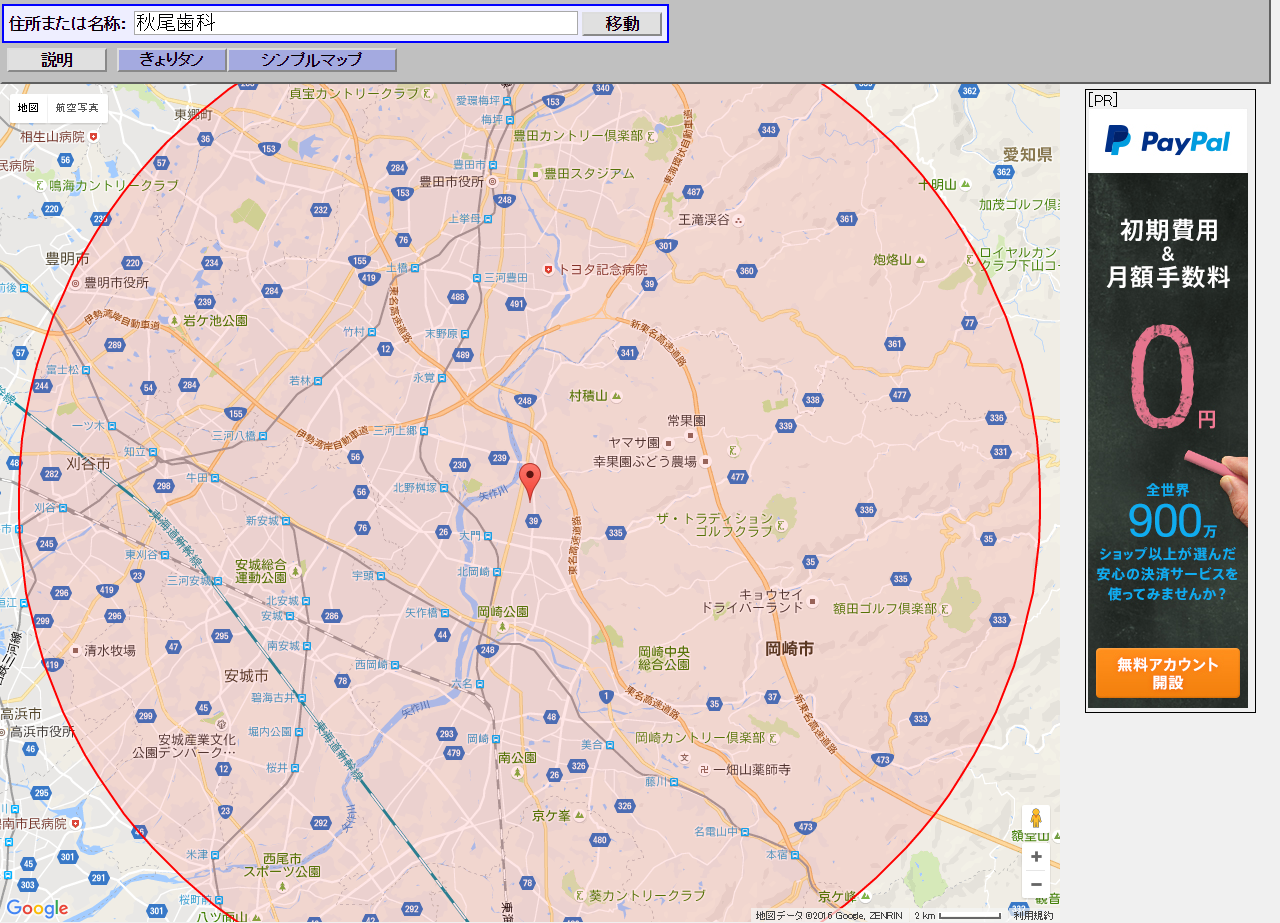Click the 鳴海カントリークラブ label
Image resolution: width=1280 pixels, height=923 pixels.
113,186
